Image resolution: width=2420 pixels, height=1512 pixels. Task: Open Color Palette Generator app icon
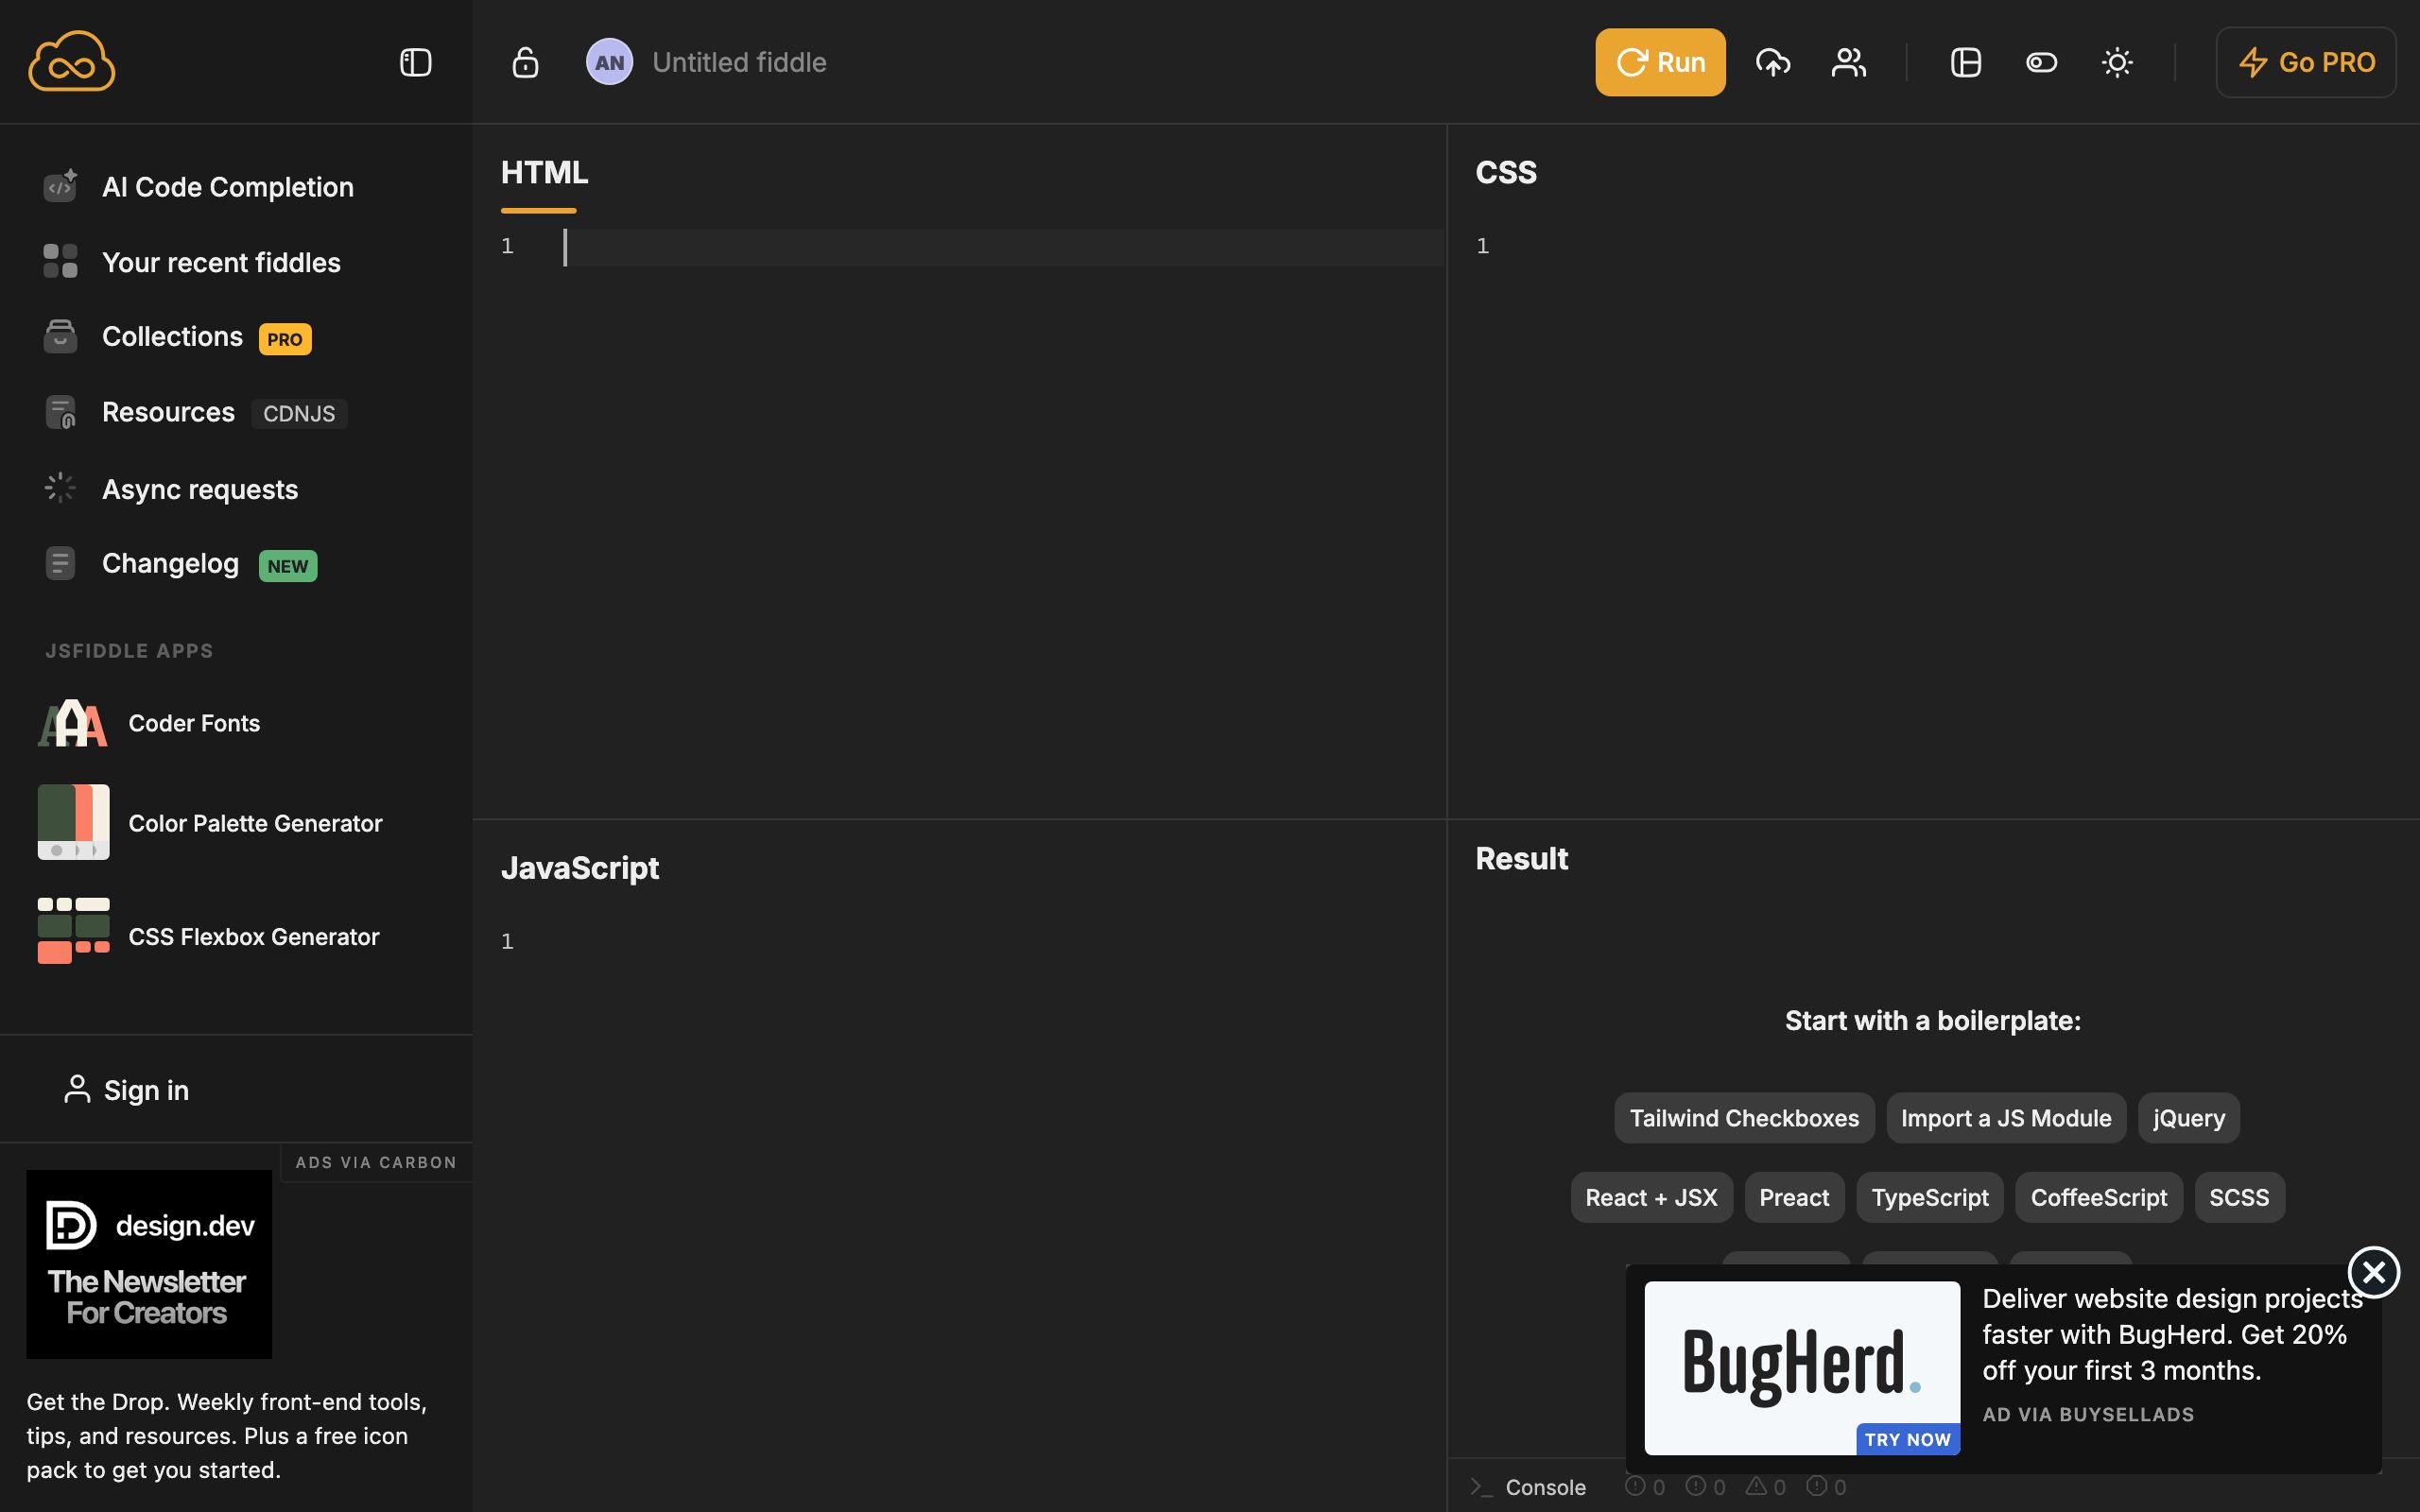[x=73, y=822]
